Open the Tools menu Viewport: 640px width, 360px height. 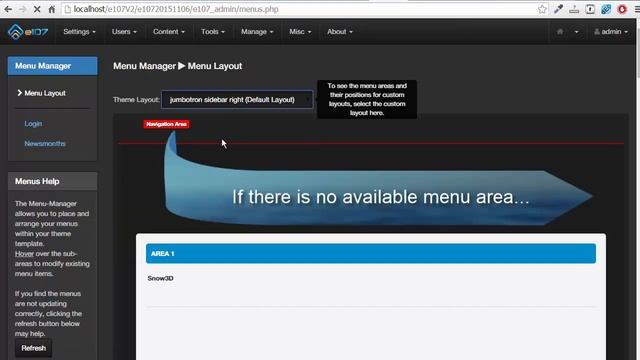pyautogui.click(x=213, y=31)
